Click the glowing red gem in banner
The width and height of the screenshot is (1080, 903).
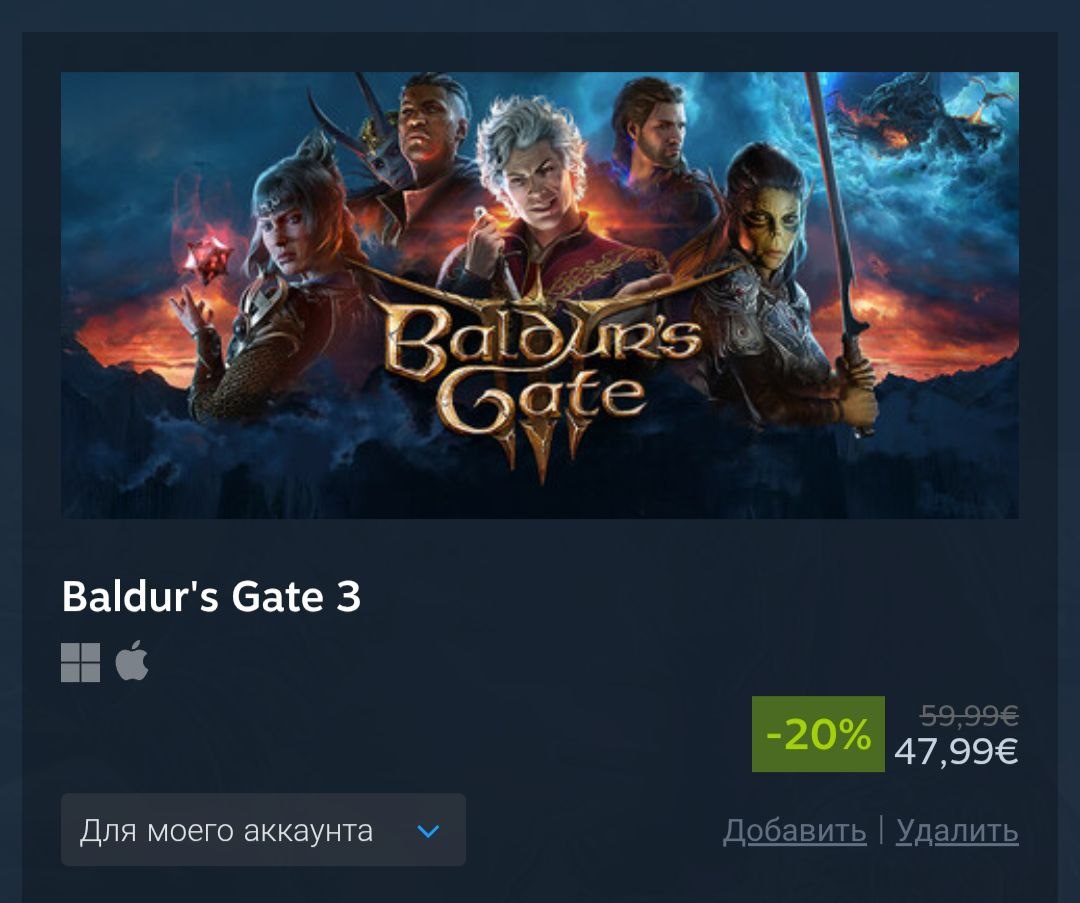[207, 258]
